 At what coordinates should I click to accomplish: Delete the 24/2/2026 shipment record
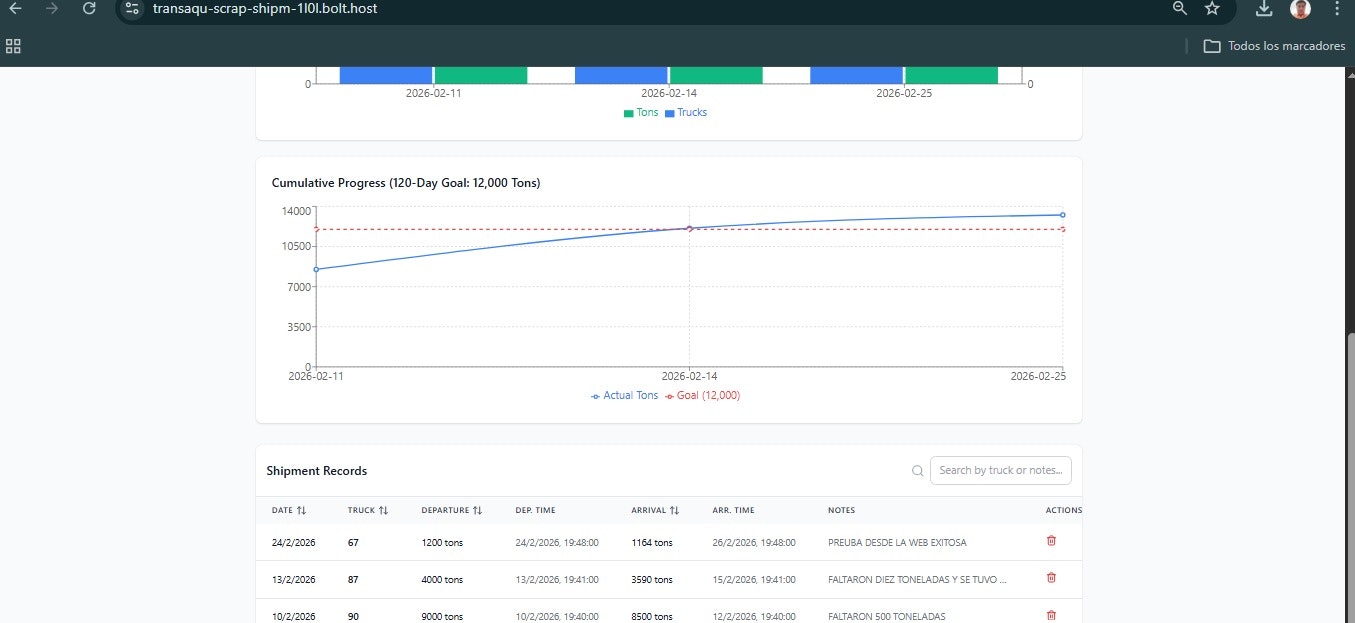1050,541
